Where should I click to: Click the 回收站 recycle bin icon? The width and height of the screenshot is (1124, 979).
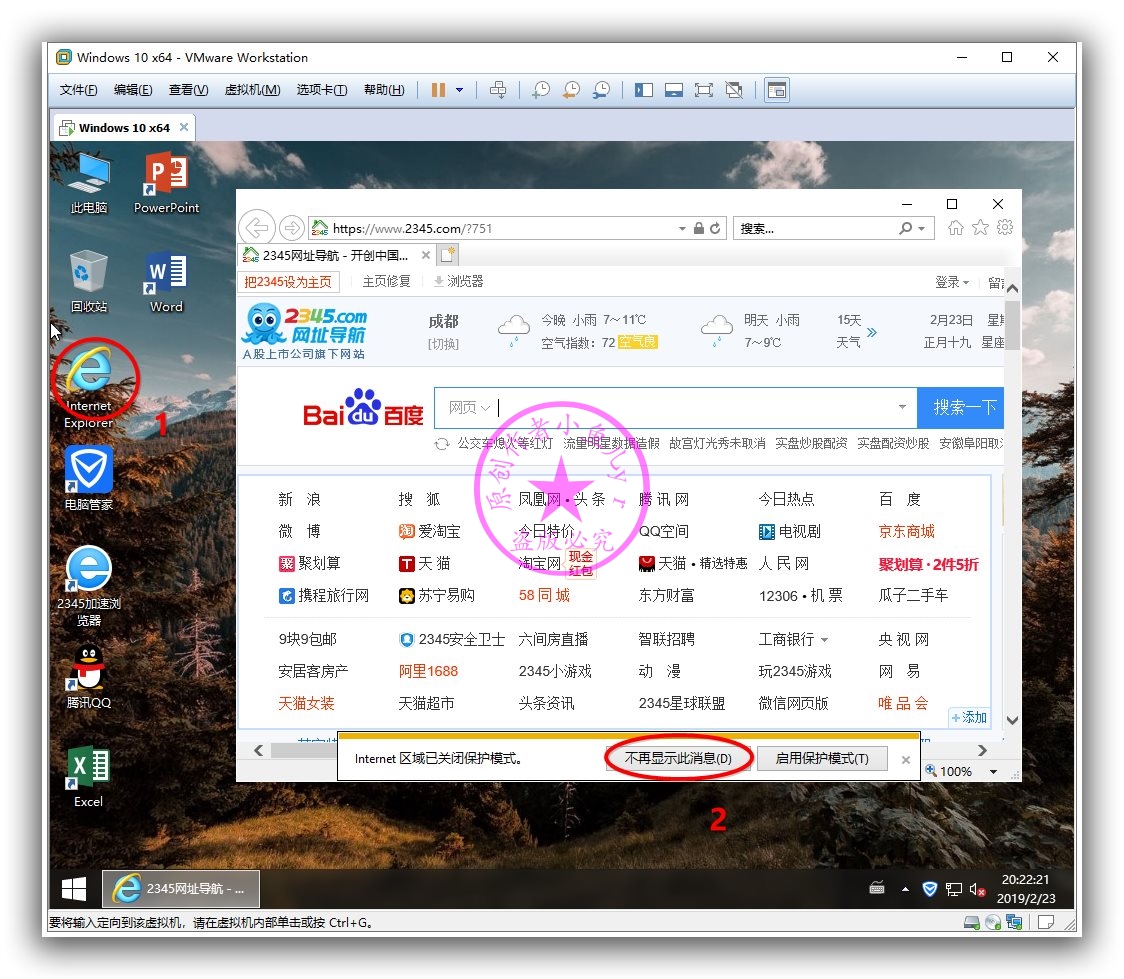pyautogui.click(x=89, y=282)
